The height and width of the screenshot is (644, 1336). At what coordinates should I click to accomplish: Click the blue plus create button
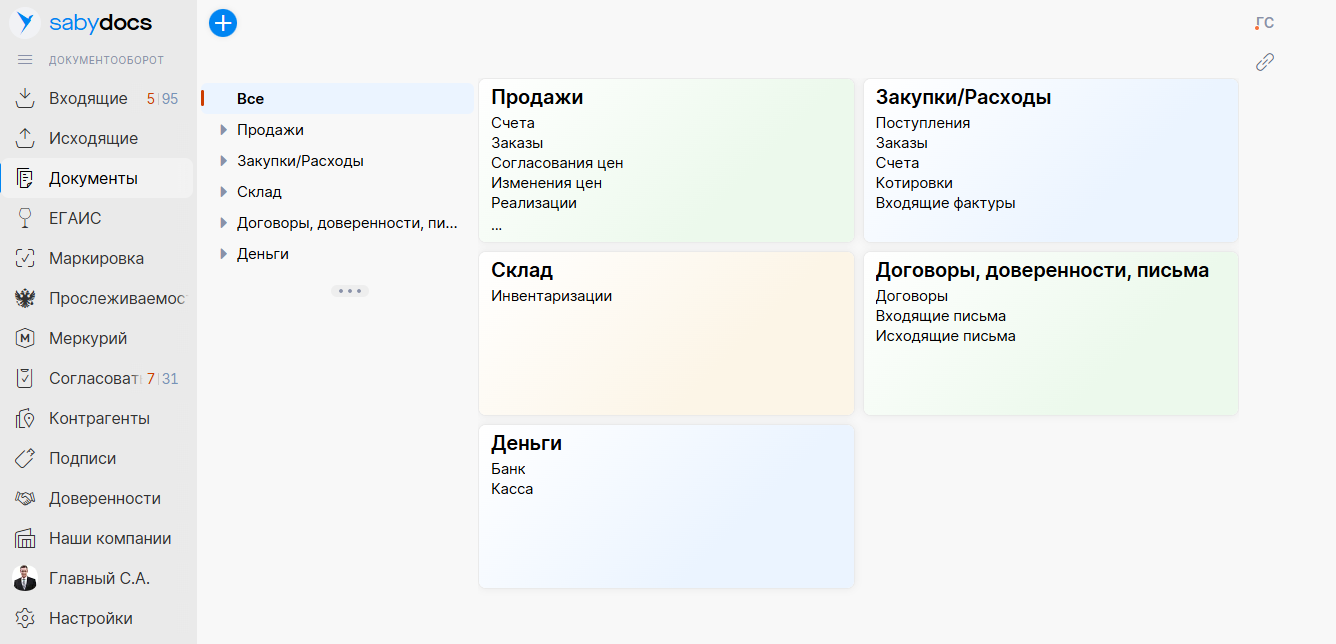[223, 22]
